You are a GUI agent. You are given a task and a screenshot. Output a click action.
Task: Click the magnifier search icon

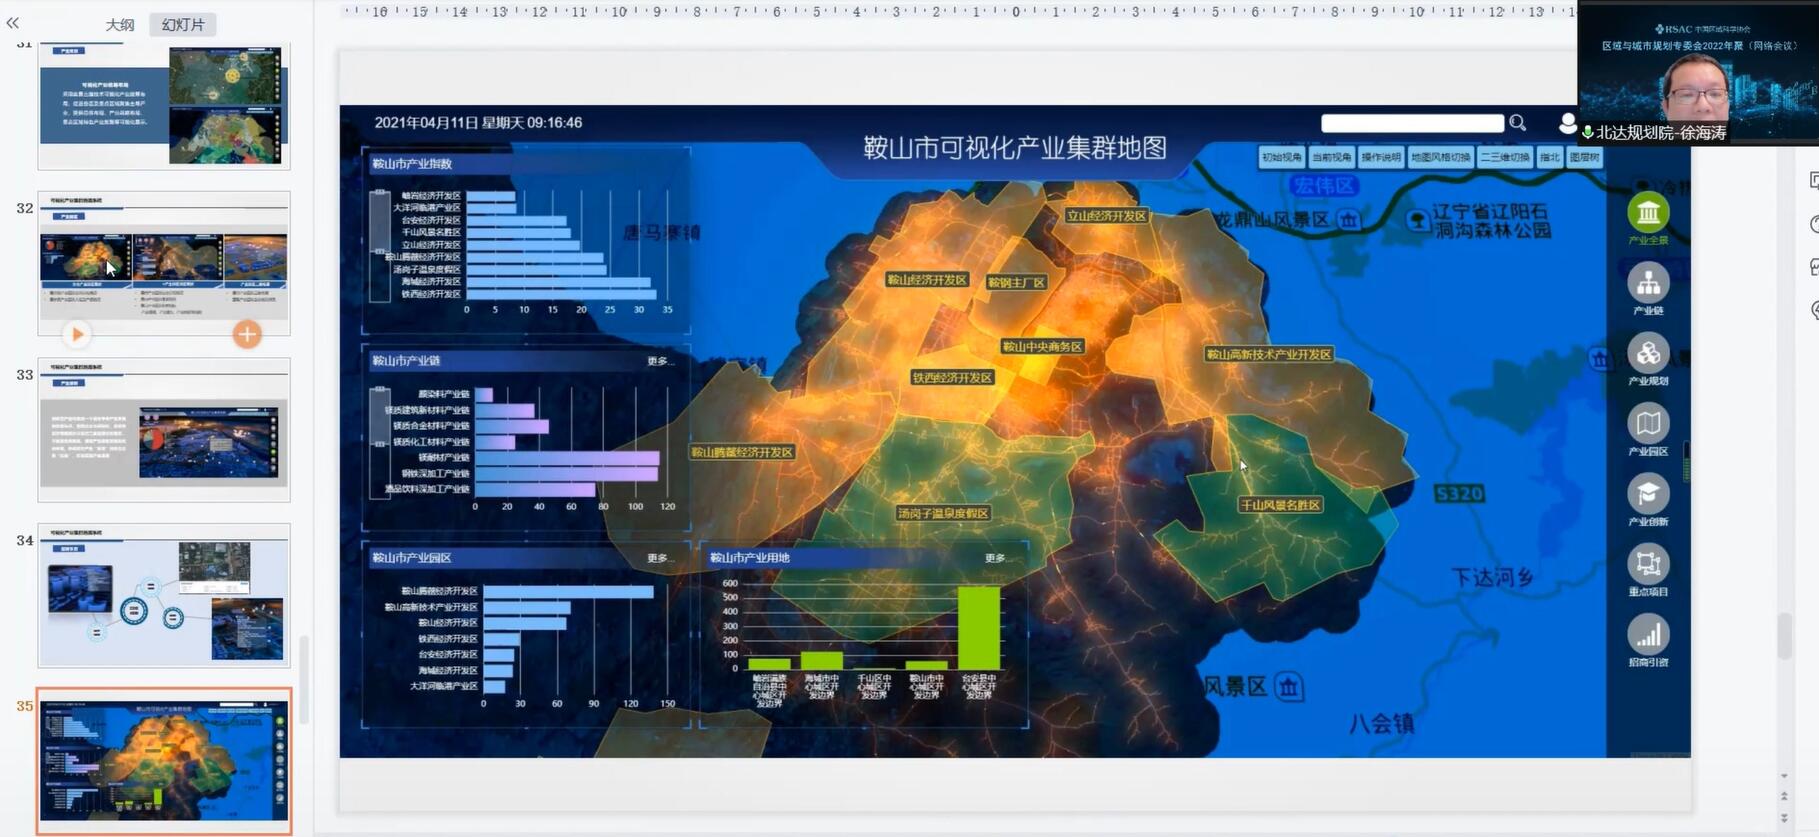pyautogui.click(x=1517, y=123)
